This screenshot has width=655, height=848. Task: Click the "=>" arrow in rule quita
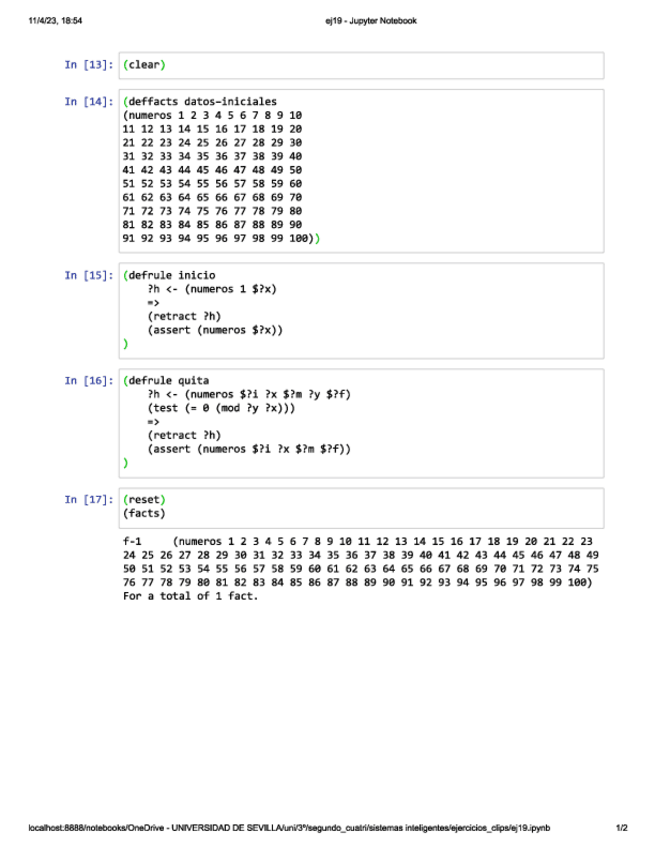(x=154, y=422)
